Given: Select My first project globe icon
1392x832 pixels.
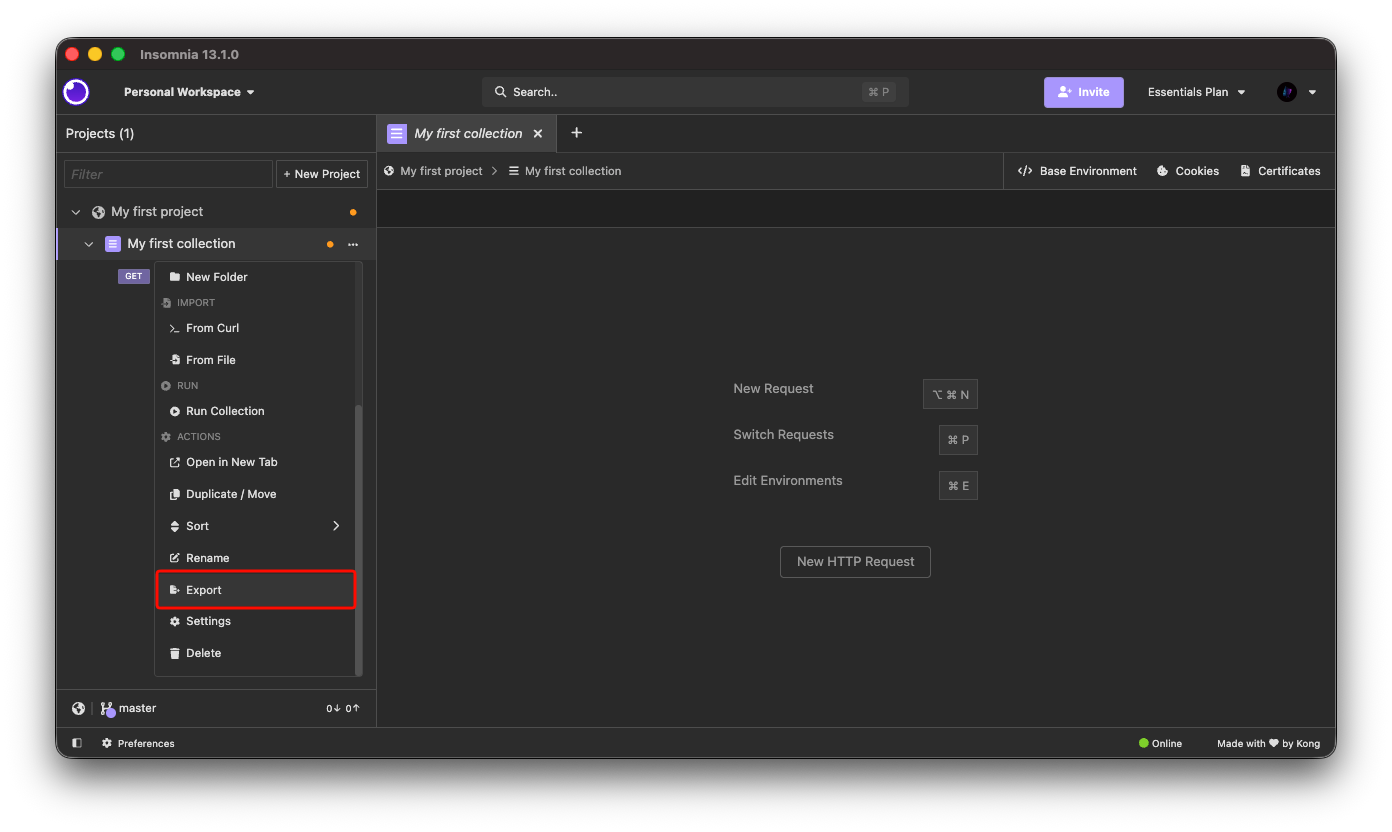Looking at the screenshot, I should [x=98, y=212].
